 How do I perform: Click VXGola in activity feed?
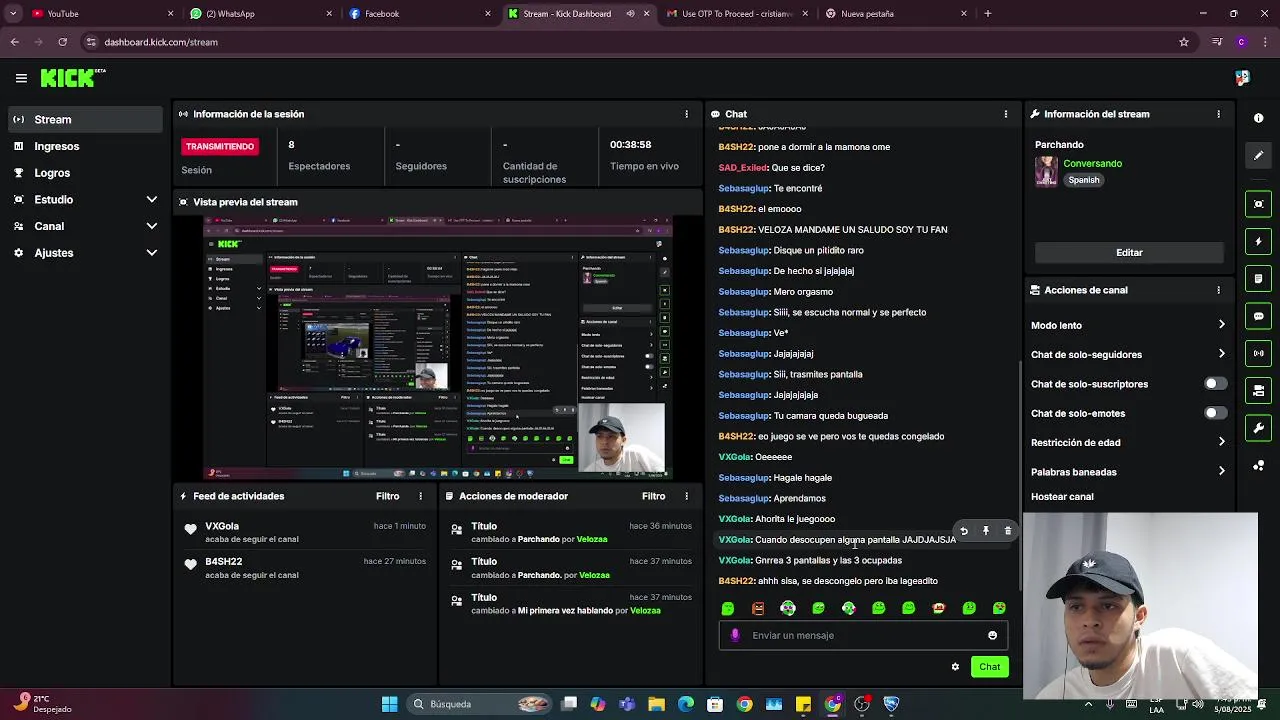(222, 526)
